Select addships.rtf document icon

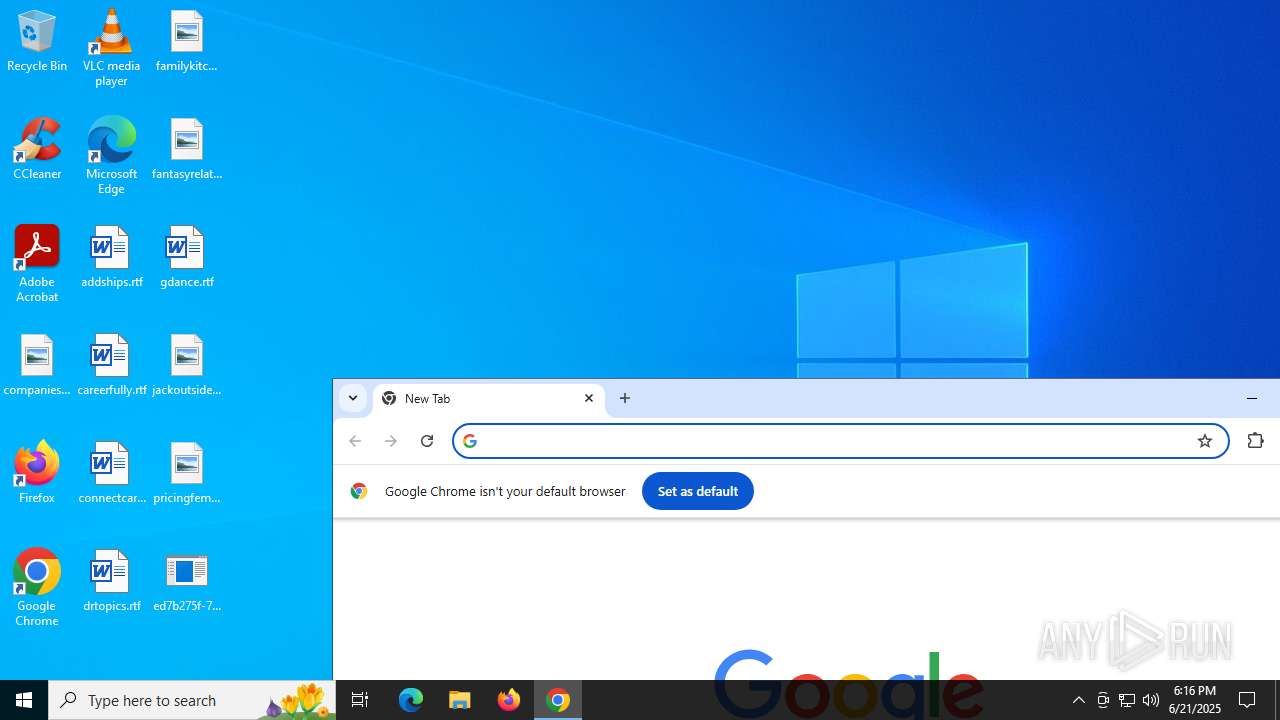111,258
